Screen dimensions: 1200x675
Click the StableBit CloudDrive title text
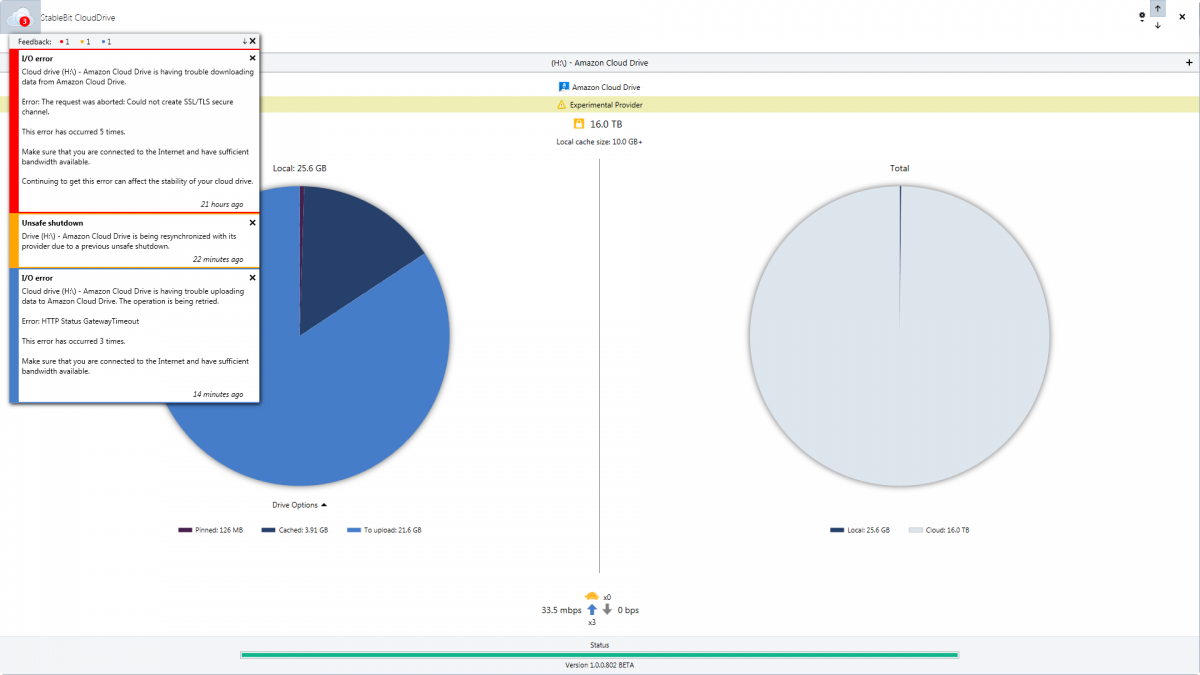[x=76, y=18]
